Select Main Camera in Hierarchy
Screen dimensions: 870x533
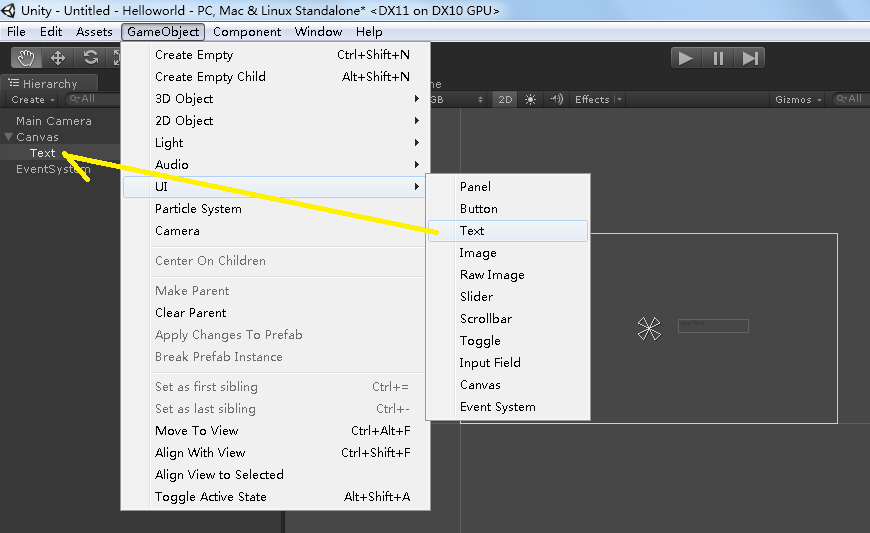(54, 120)
